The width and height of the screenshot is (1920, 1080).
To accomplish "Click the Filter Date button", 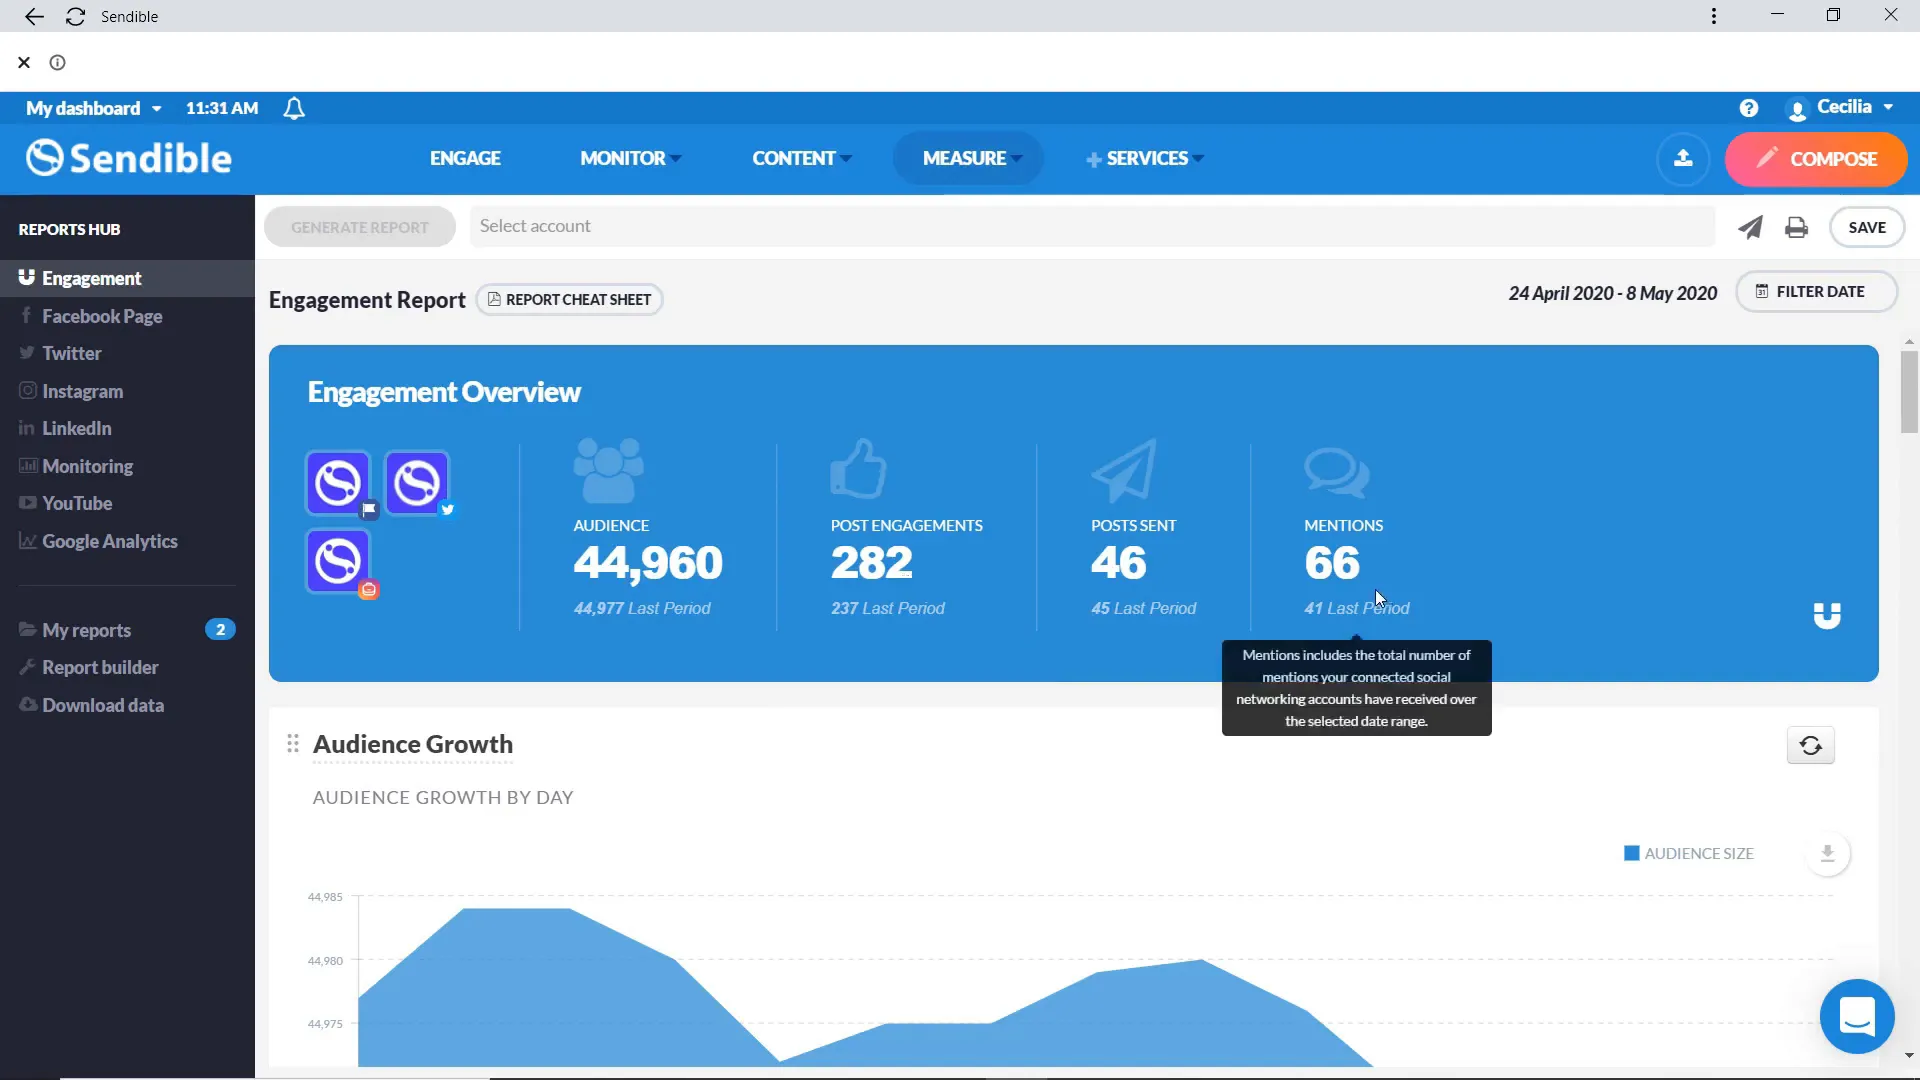I will (1816, 291).
